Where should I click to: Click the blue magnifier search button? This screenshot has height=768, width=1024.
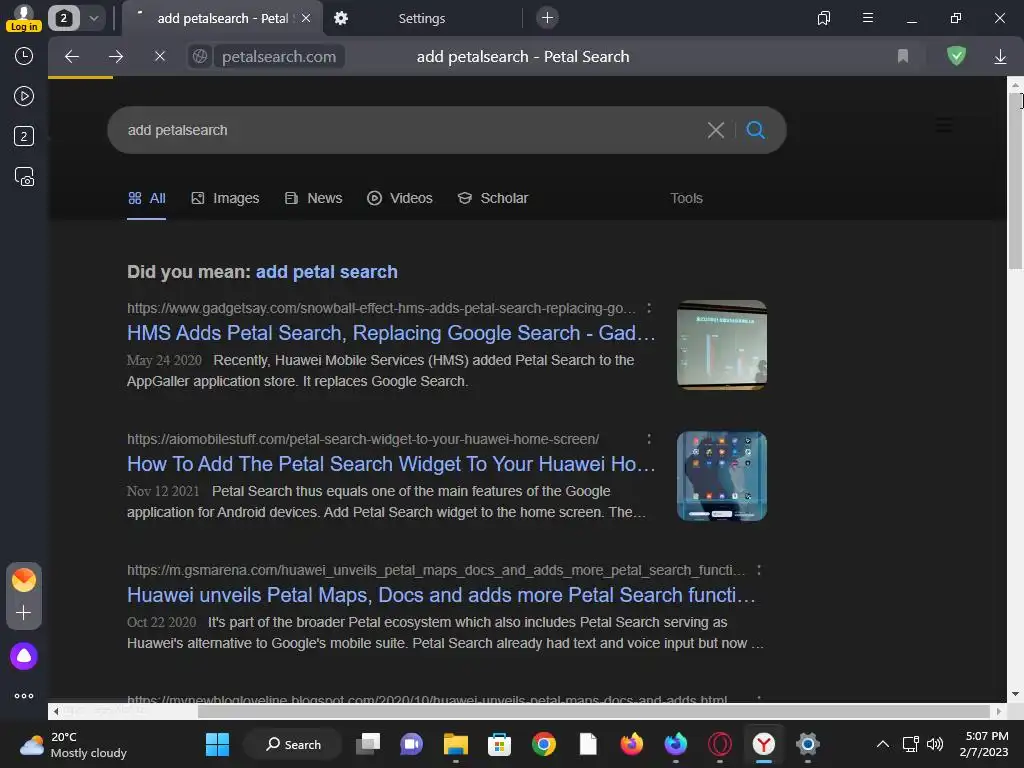[x=756, y=130]
